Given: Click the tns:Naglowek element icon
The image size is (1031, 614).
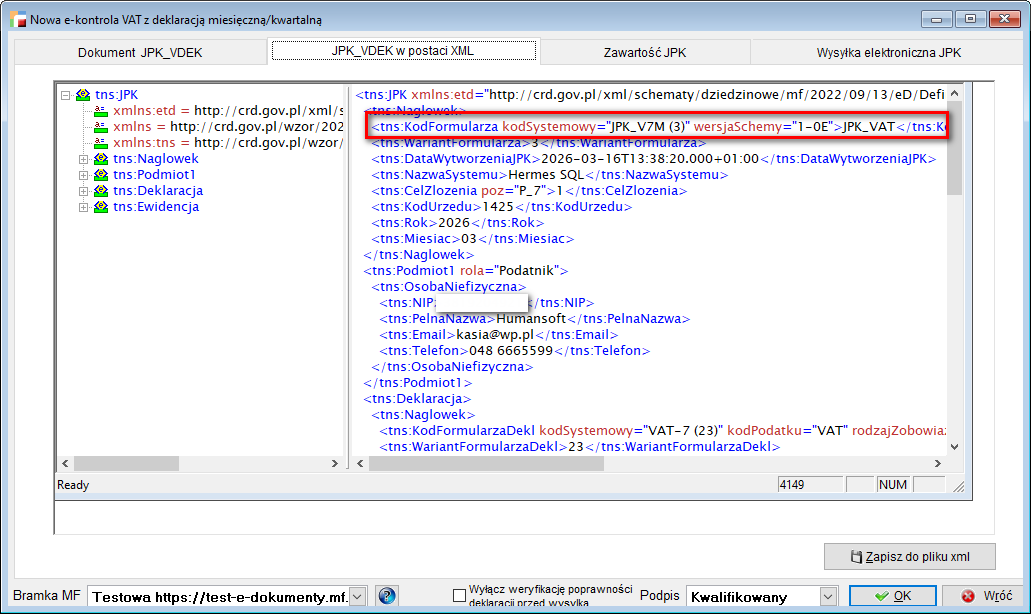Looking at the screenshot, I should coord(100,159).
